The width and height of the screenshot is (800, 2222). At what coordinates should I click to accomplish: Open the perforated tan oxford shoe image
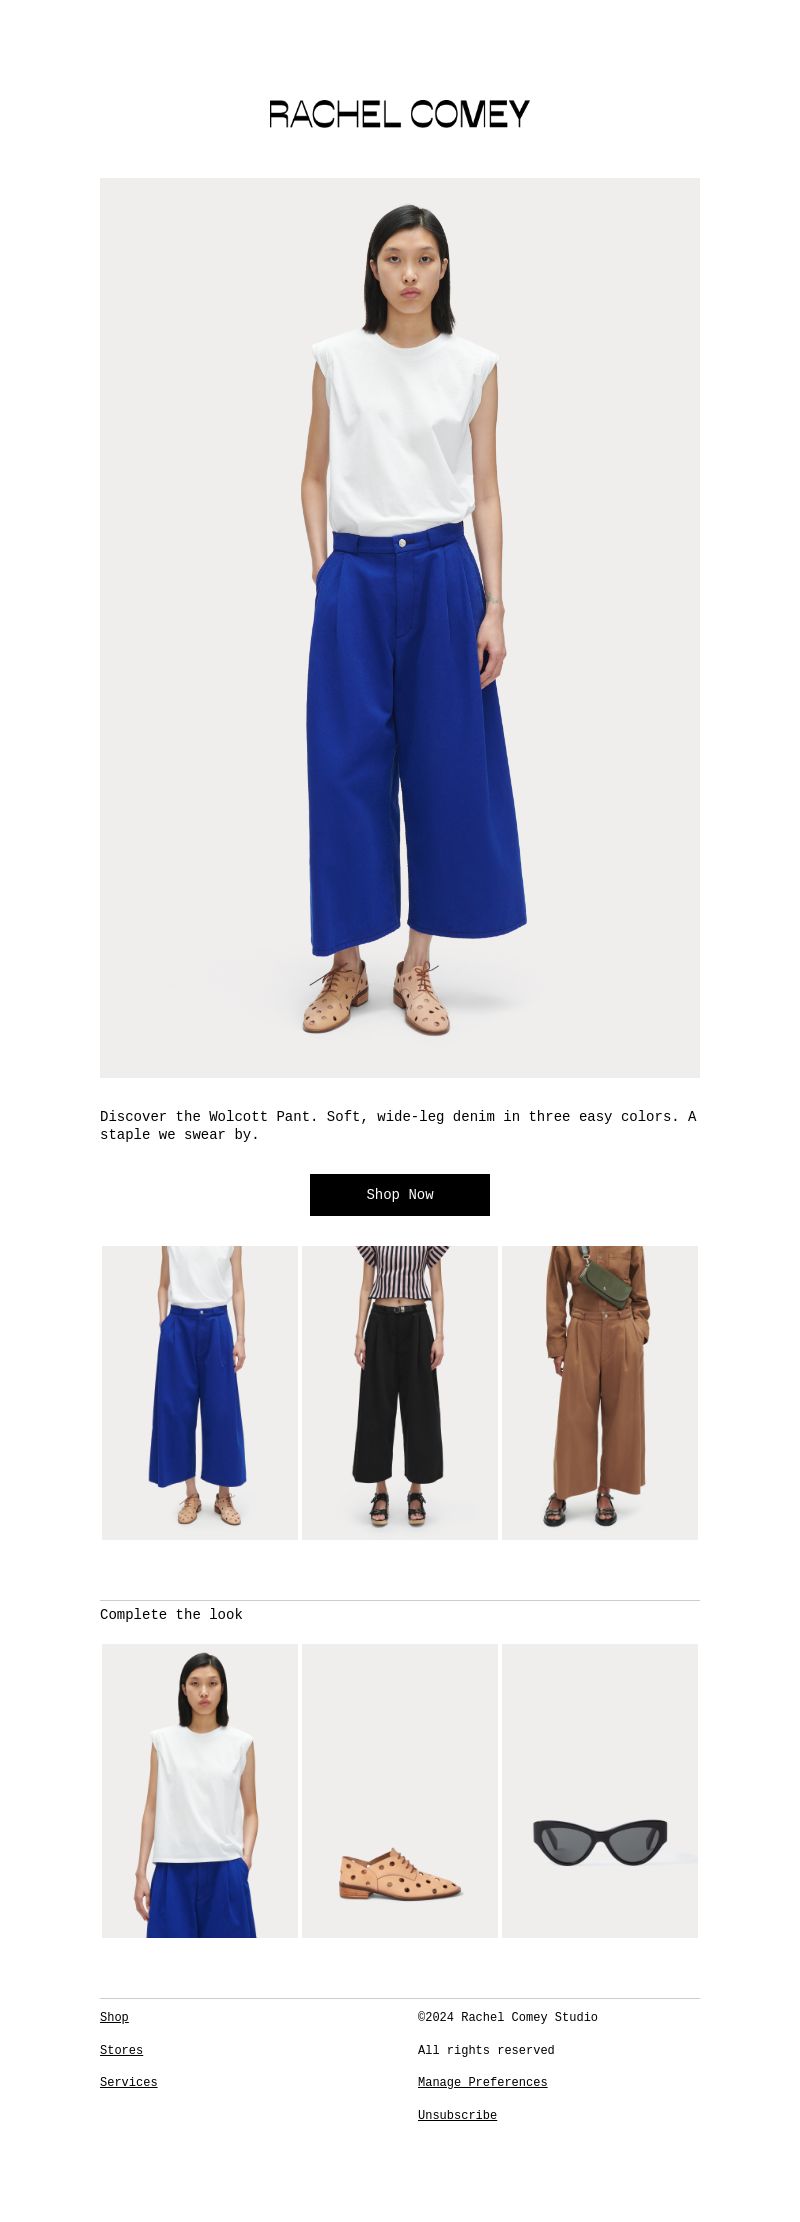[400, 1791]
